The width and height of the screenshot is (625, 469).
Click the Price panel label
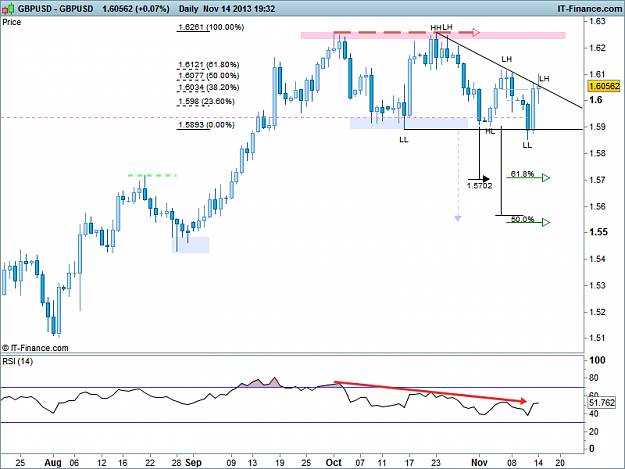(12, 22)
